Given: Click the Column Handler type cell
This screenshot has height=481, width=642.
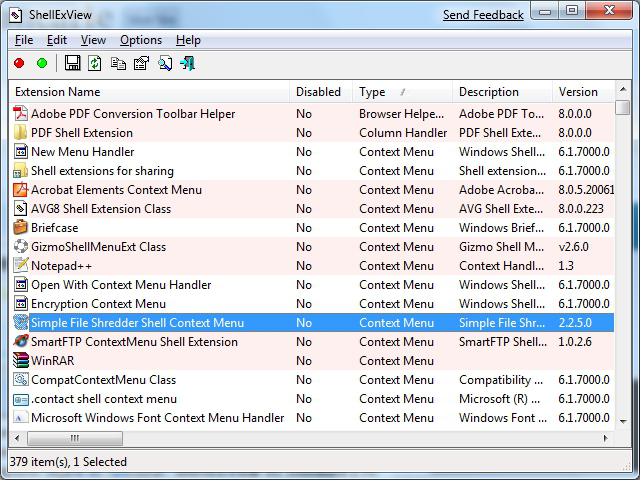Looking at the screenshot, I should pos(403,133).
